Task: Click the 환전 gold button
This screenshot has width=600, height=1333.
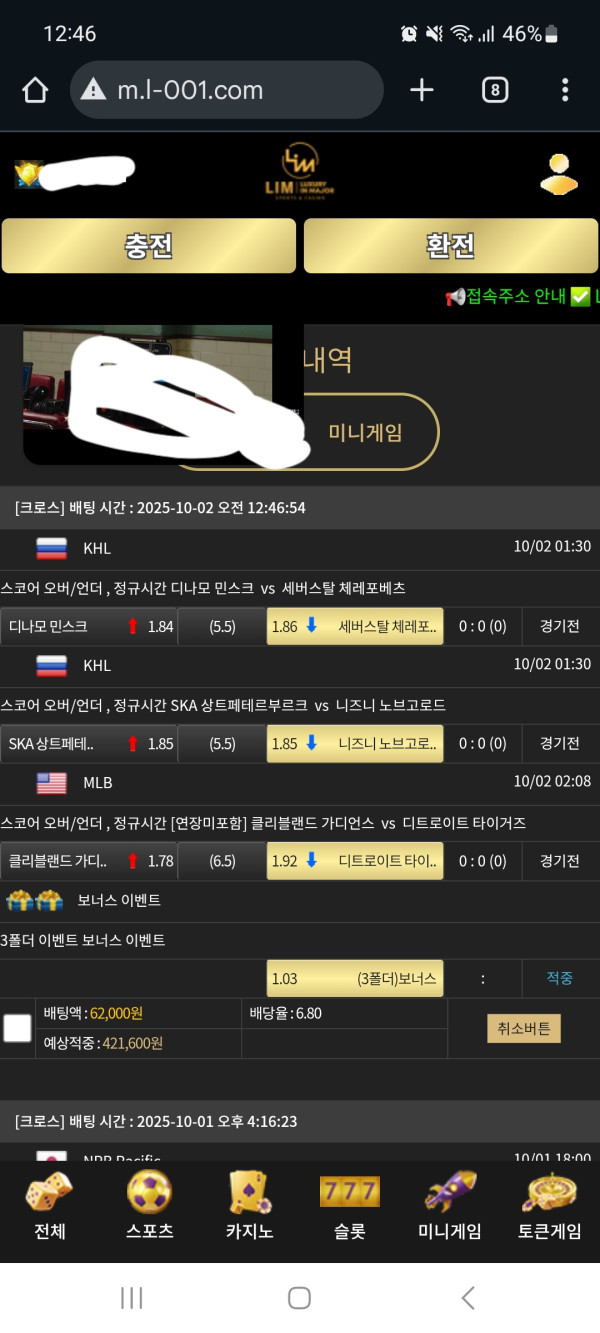Action: coord(451,246)
